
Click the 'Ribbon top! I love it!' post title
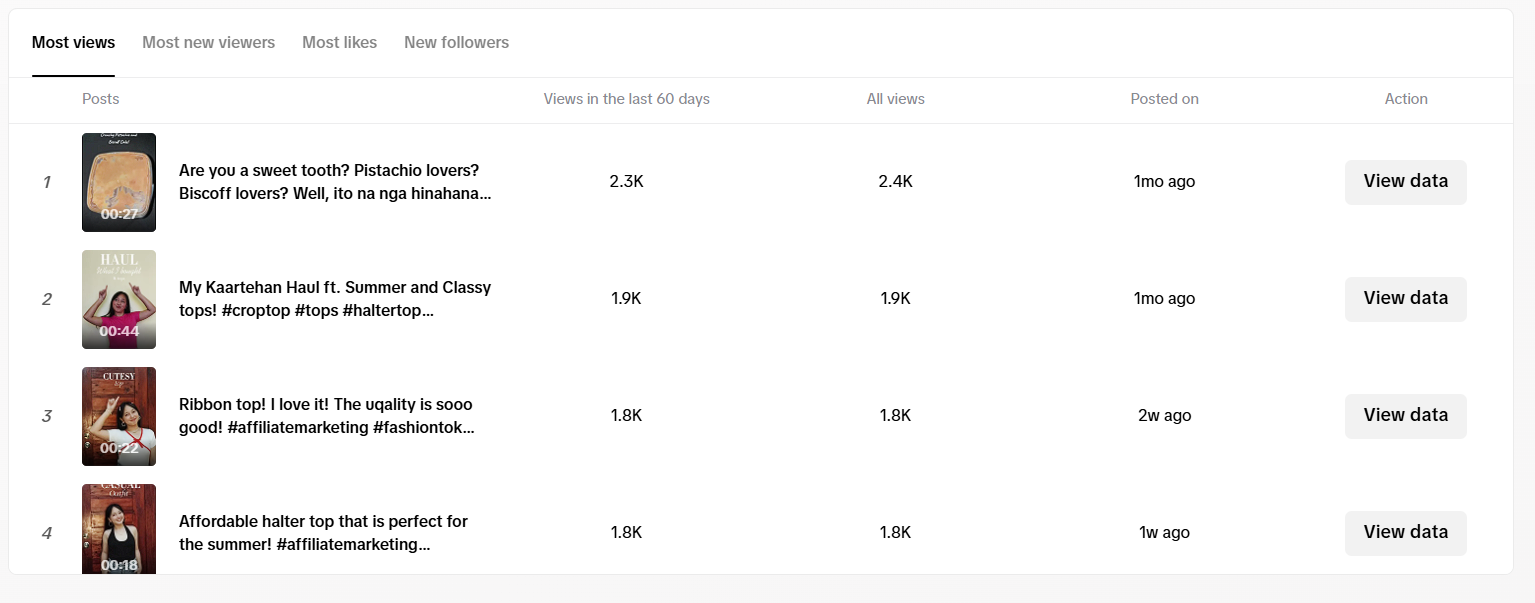click(x=326, y=416)
